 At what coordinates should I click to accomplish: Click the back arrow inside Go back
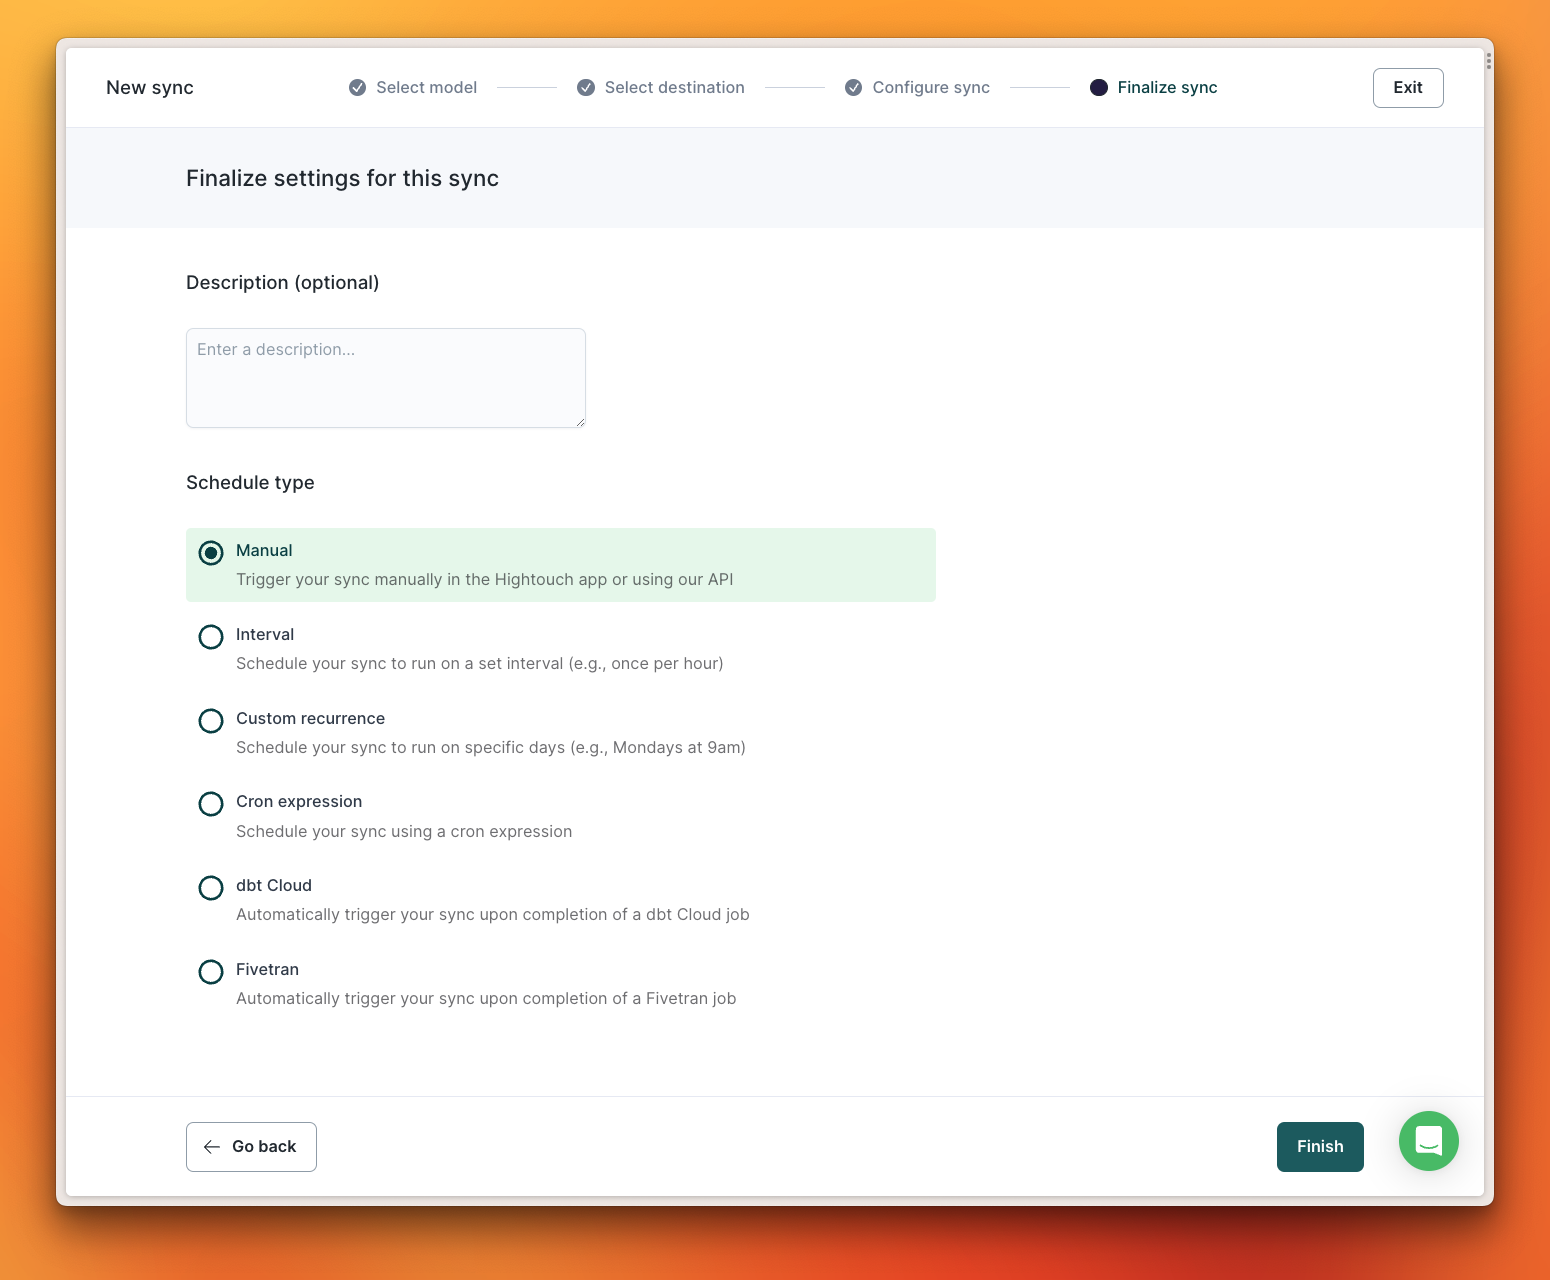tap(211, 1147)
